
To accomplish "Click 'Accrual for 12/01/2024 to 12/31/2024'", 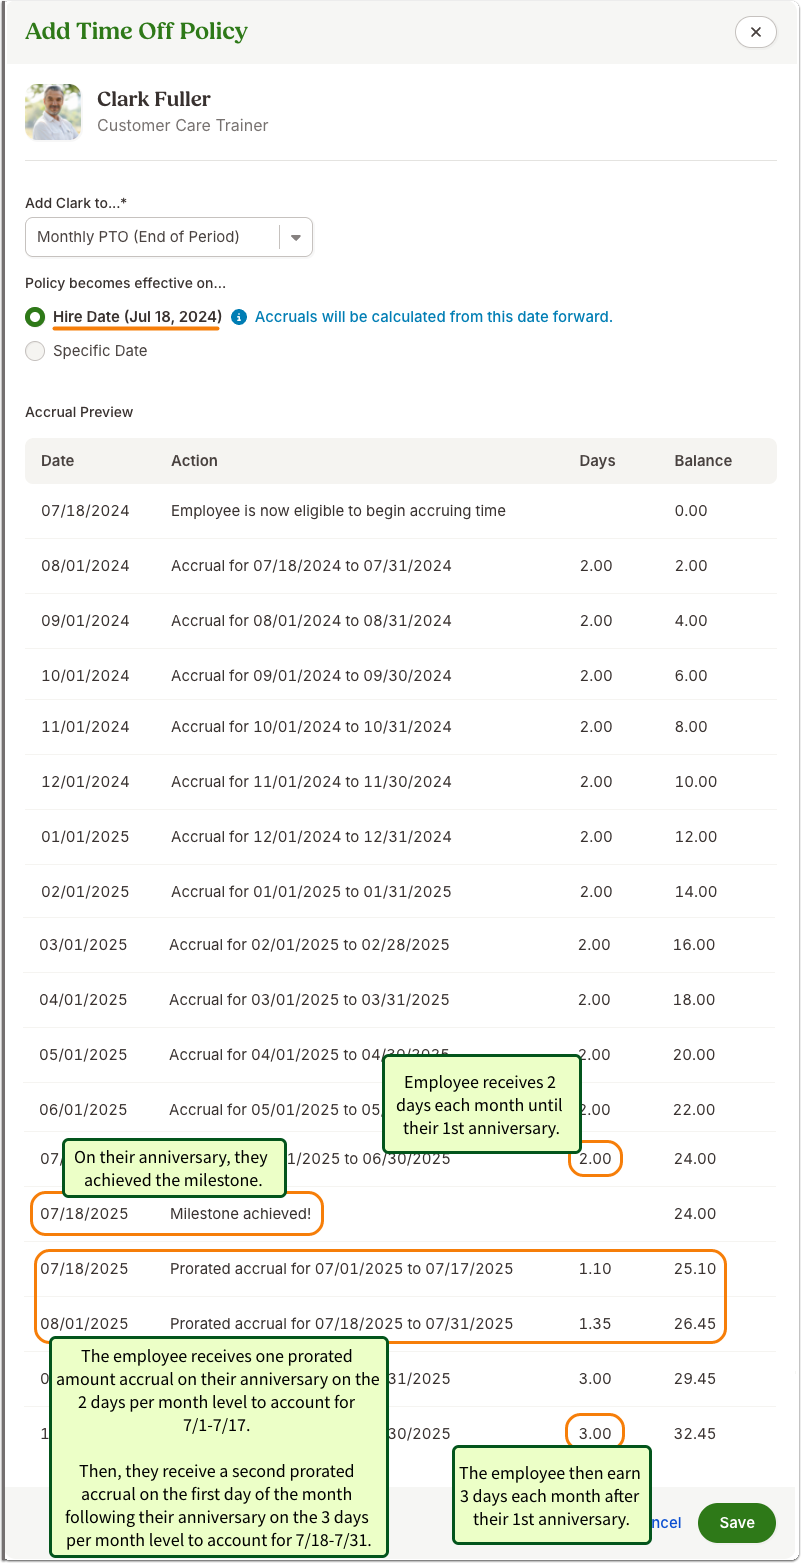I will pyautogui.click(x=311, y=837).
